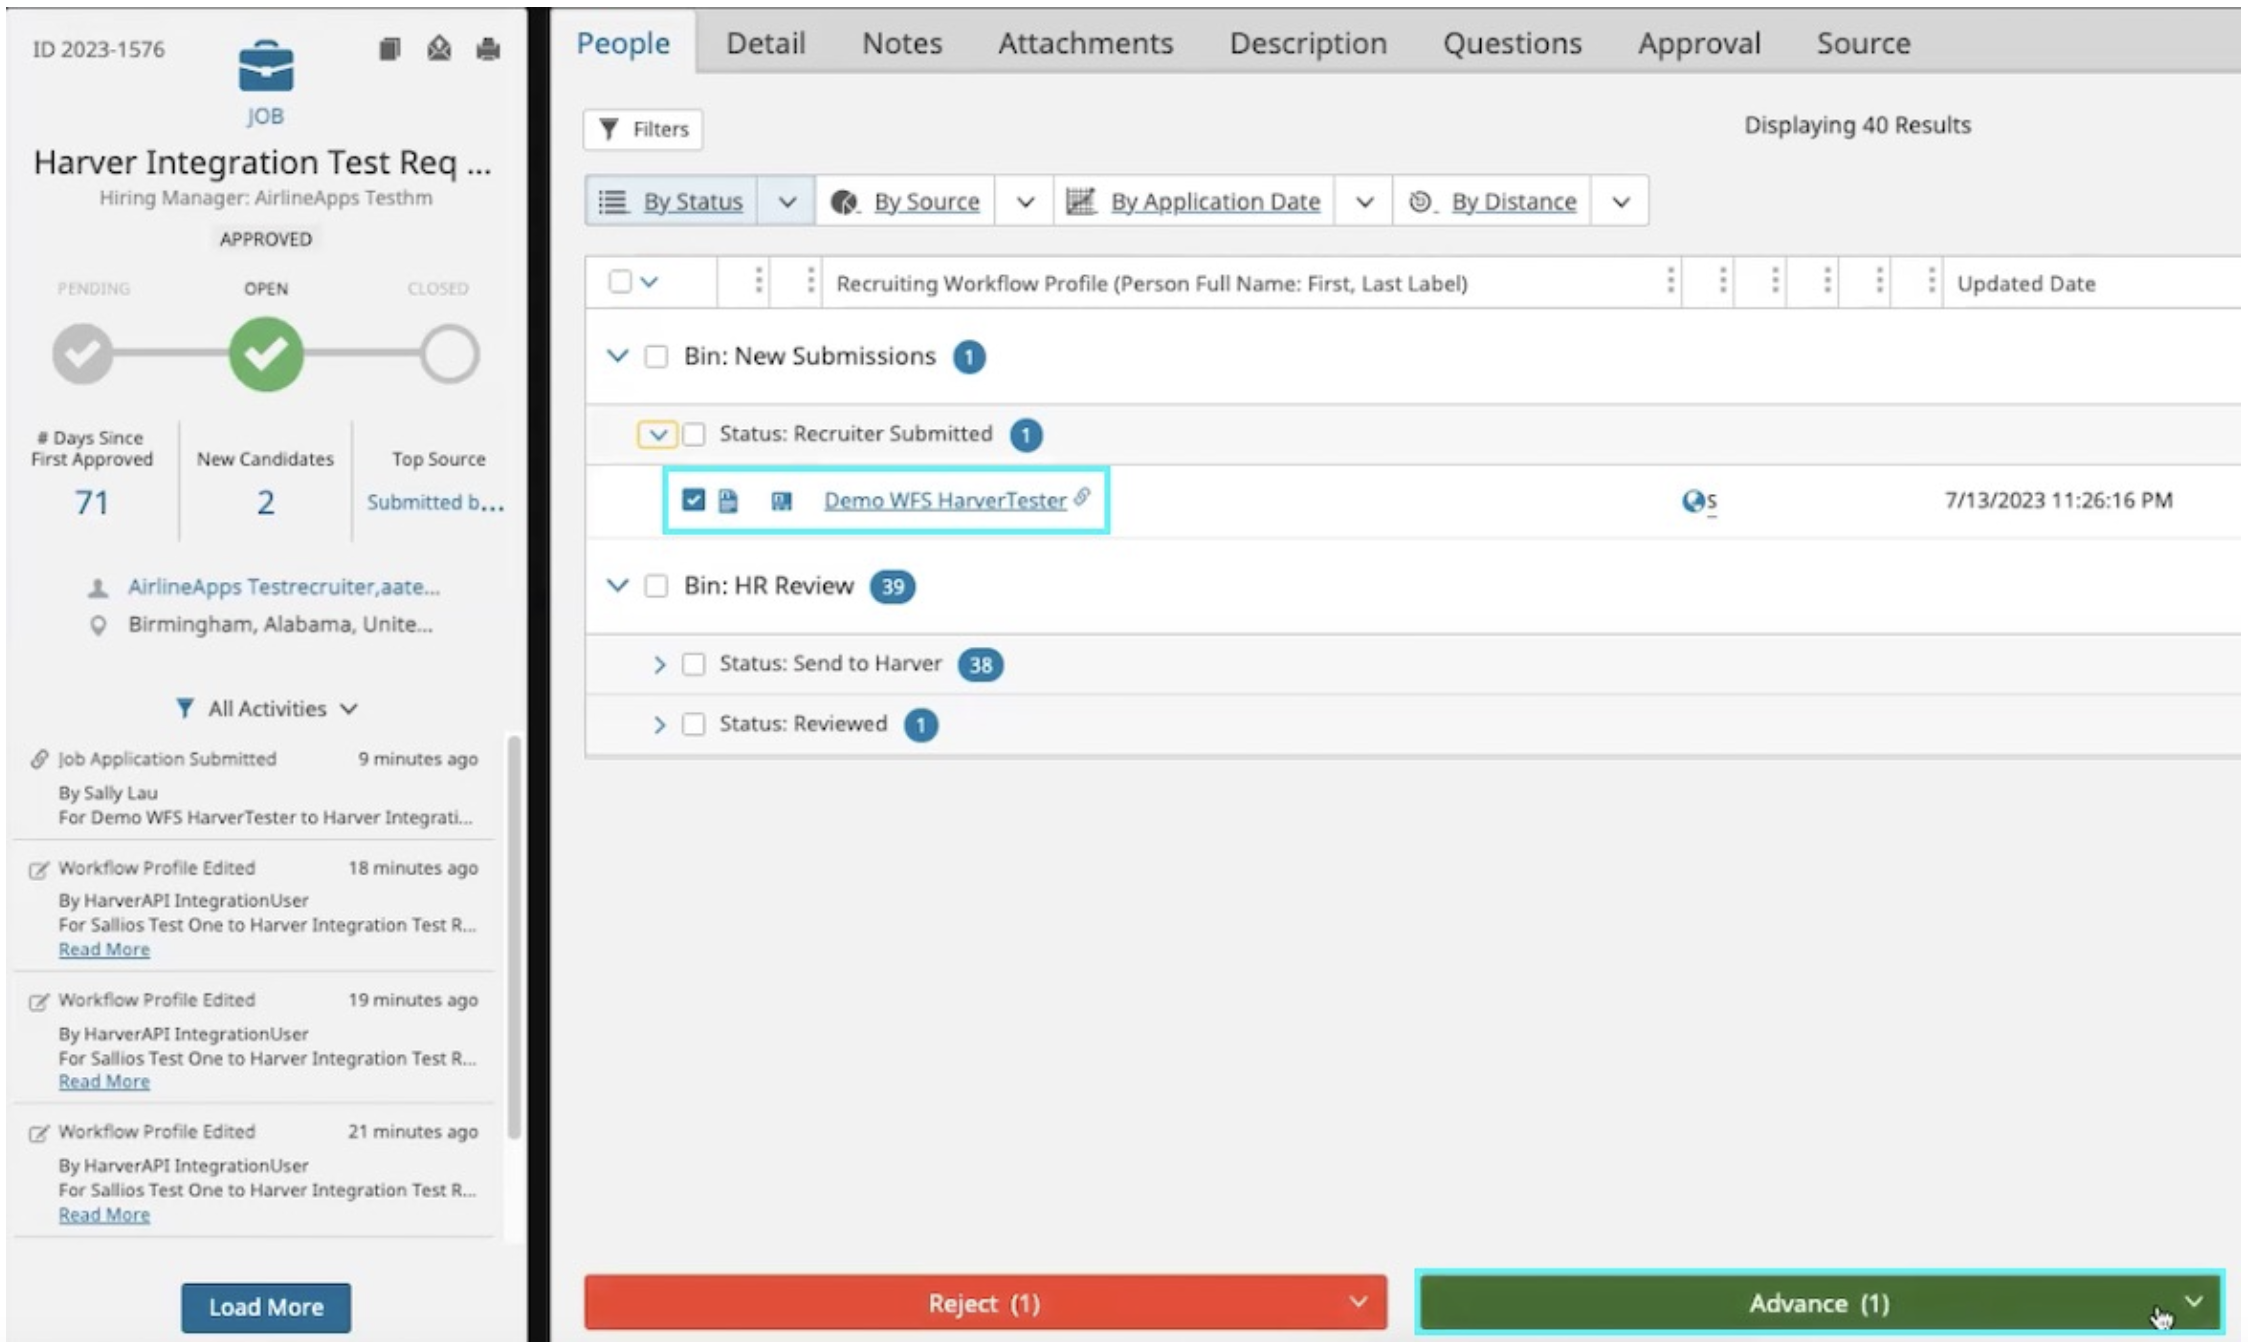
Task: Collapse the Bin: New Submissions group
Action: coord(615,356)
